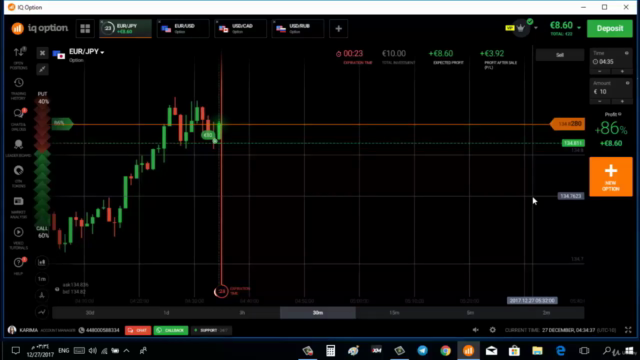Image resolution: width=640 pixels, height=360 pixels.
Task: Click the open position marker on candles
Action: [x=208, y=135]
